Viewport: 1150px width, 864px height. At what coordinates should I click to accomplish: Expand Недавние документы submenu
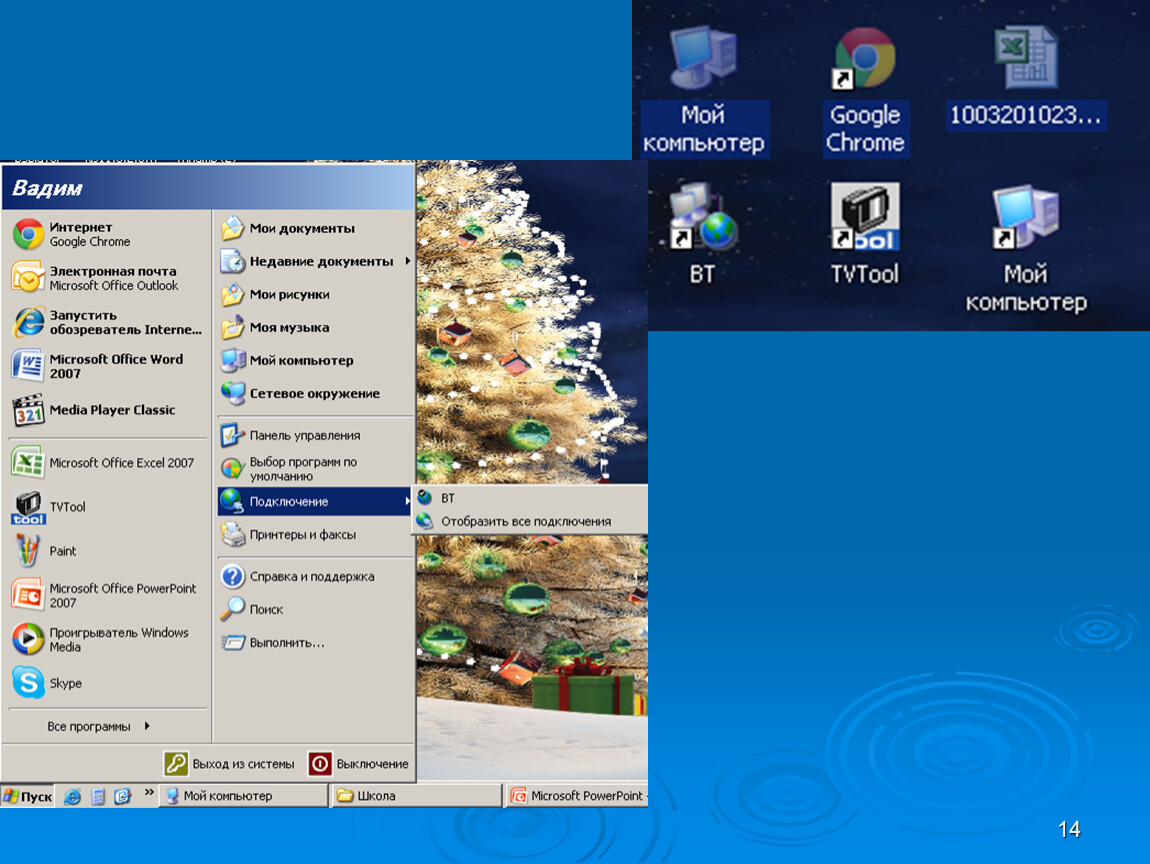point(315,261)
